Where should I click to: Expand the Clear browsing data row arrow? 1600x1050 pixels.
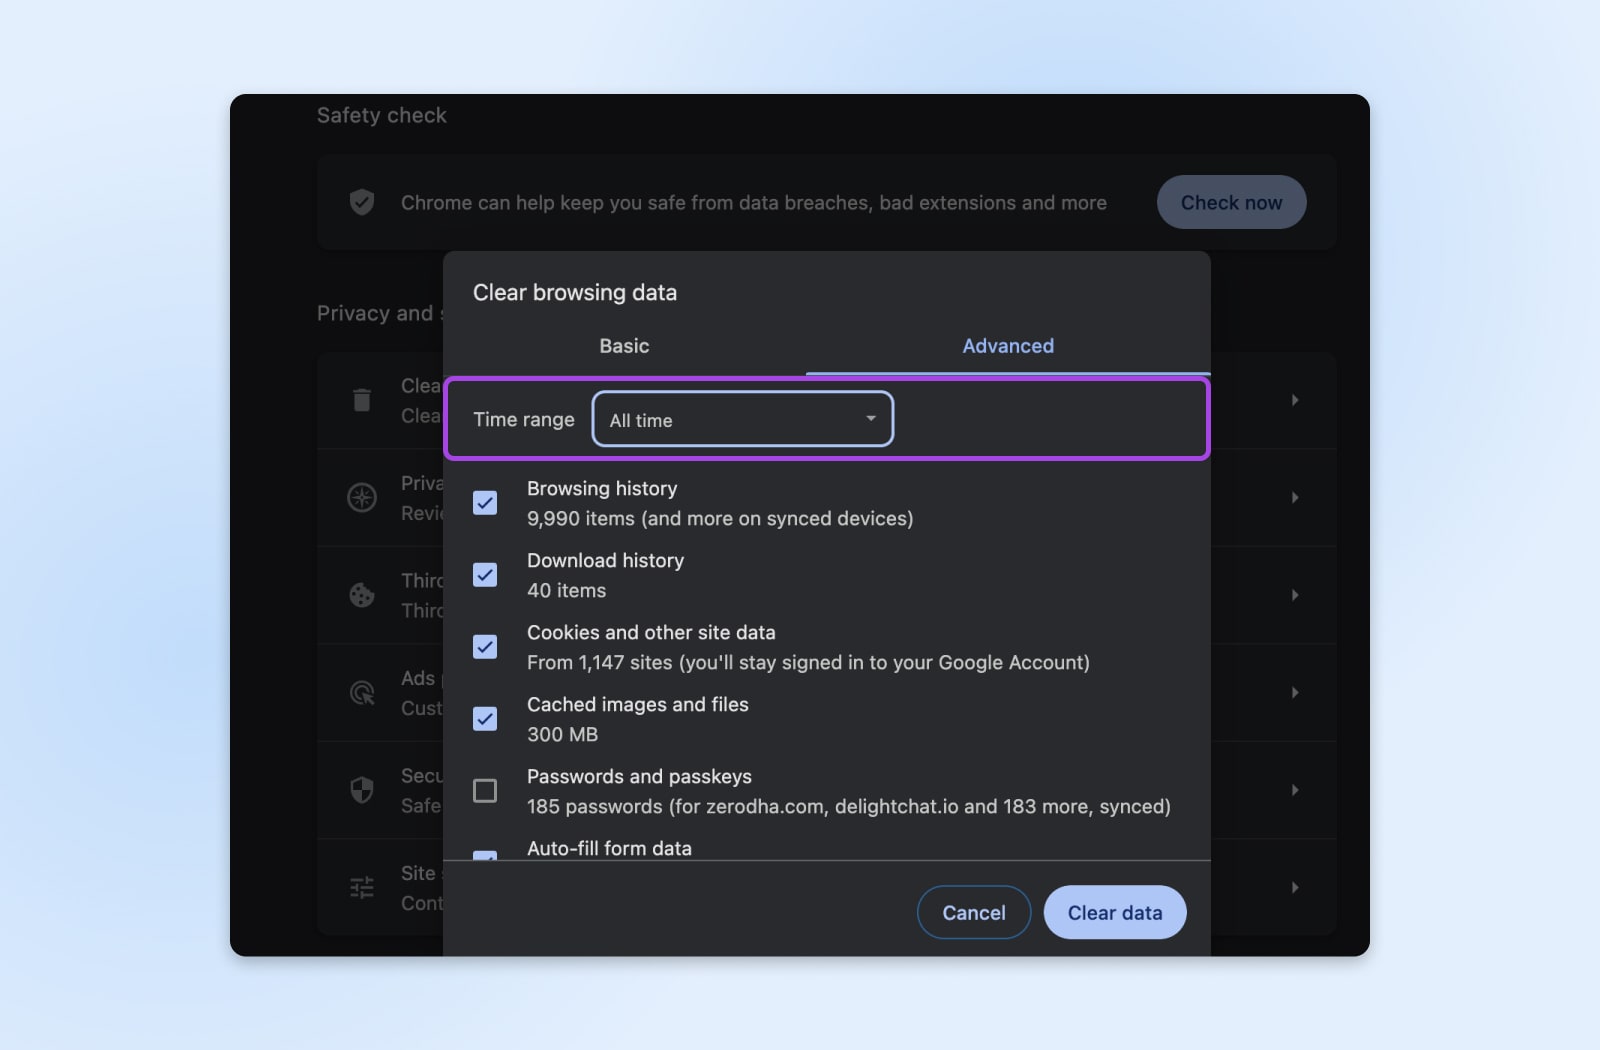[x=1295, y=400]
